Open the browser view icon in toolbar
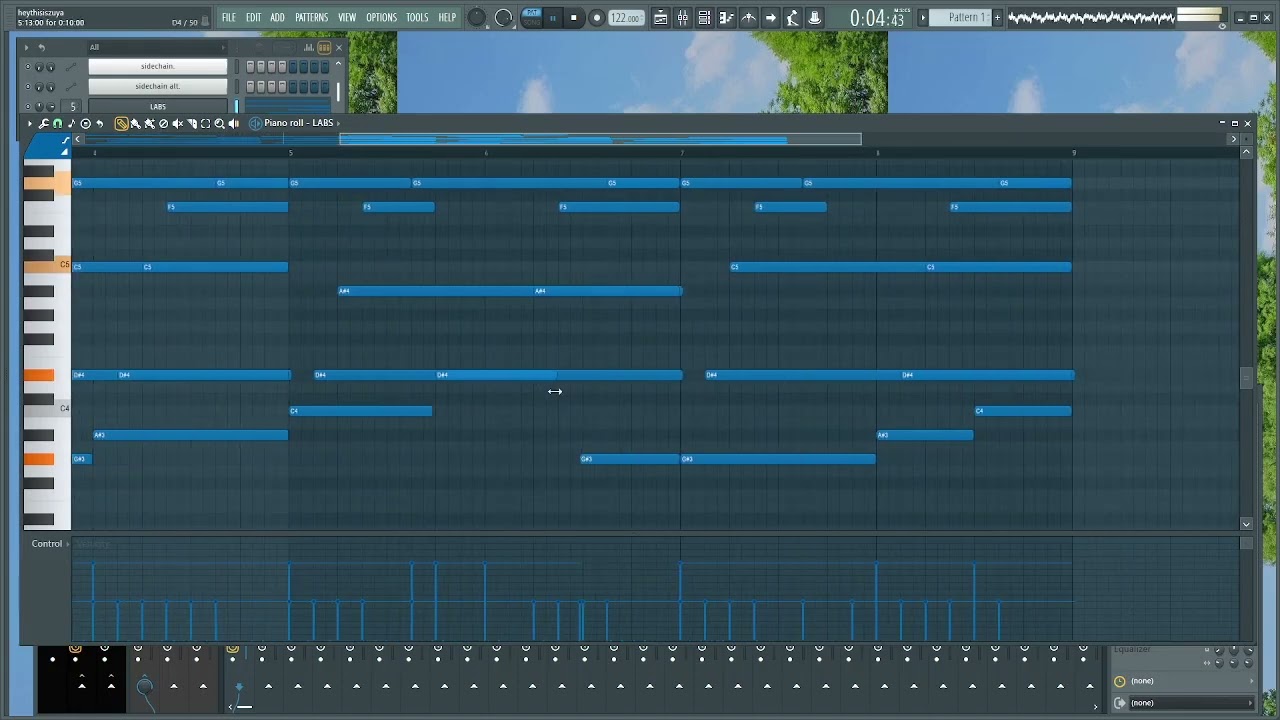The width and height of the screenshot is (1280, 720). click(x=748, y=18)
